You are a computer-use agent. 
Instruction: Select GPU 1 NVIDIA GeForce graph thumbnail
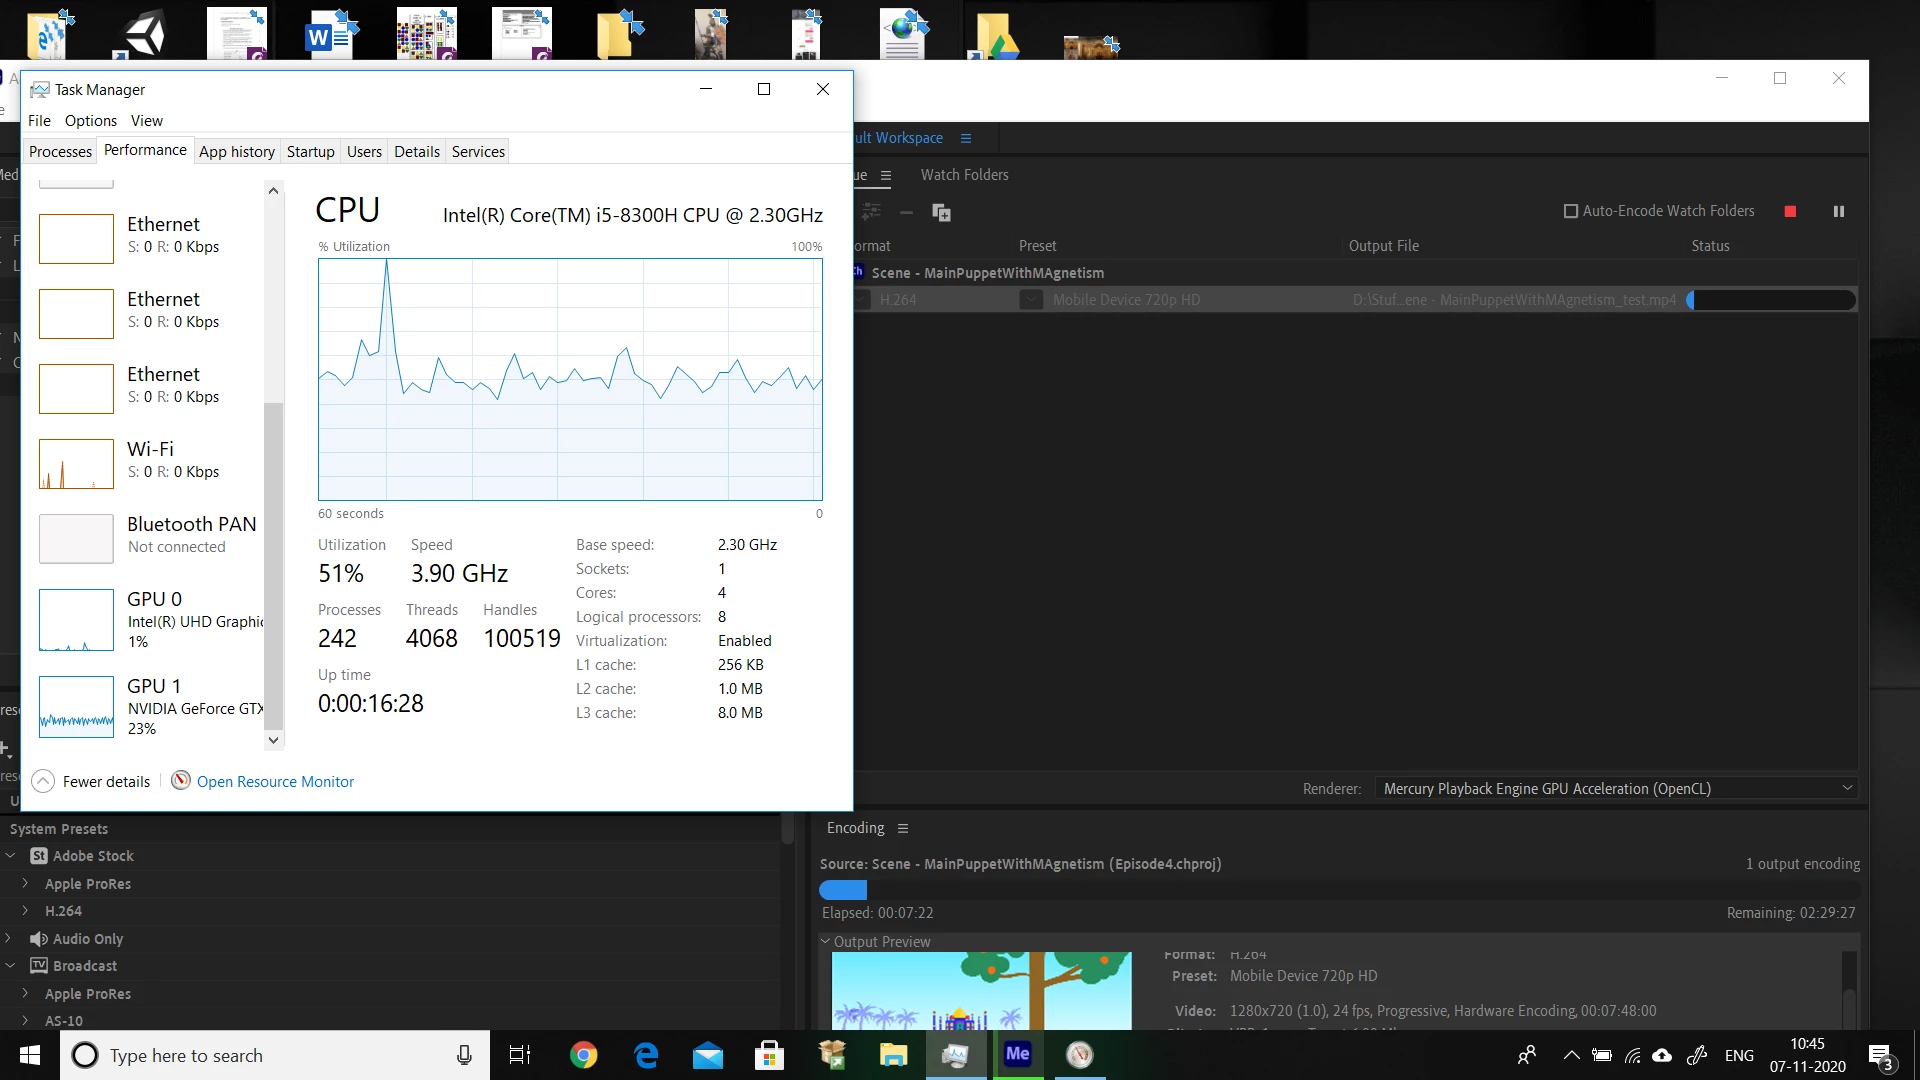click(76, 707)
